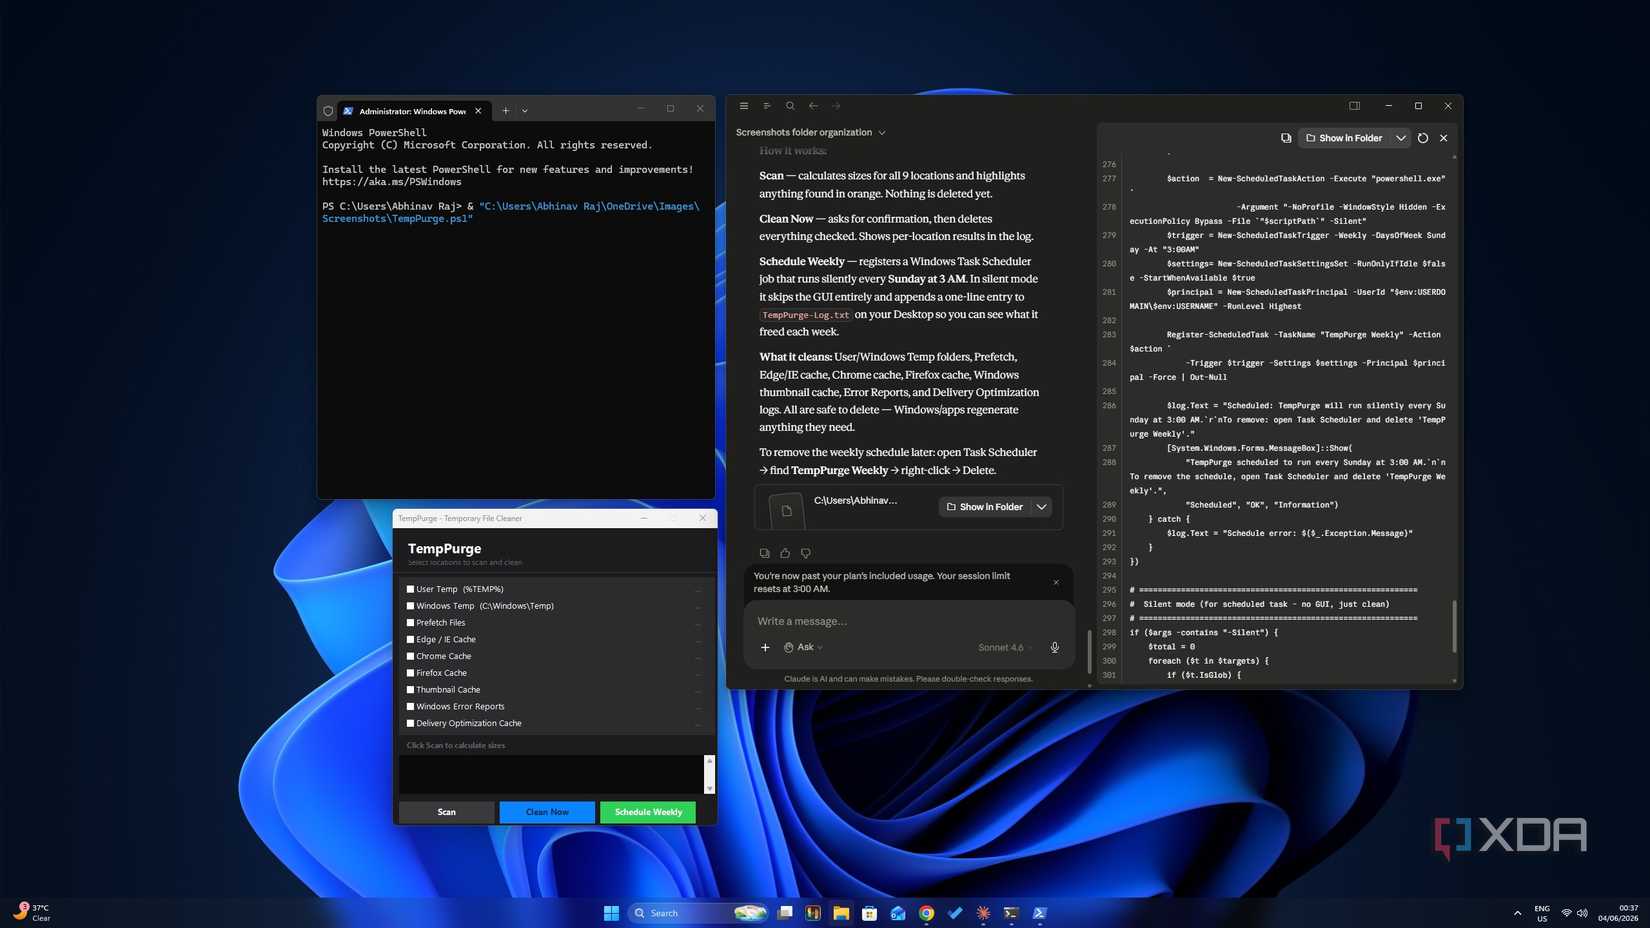Image resolution: width=1650 pixels, height=928 pixels.
Task: Open the Claude sidebar hamburger menu
Action: point(743,106)
